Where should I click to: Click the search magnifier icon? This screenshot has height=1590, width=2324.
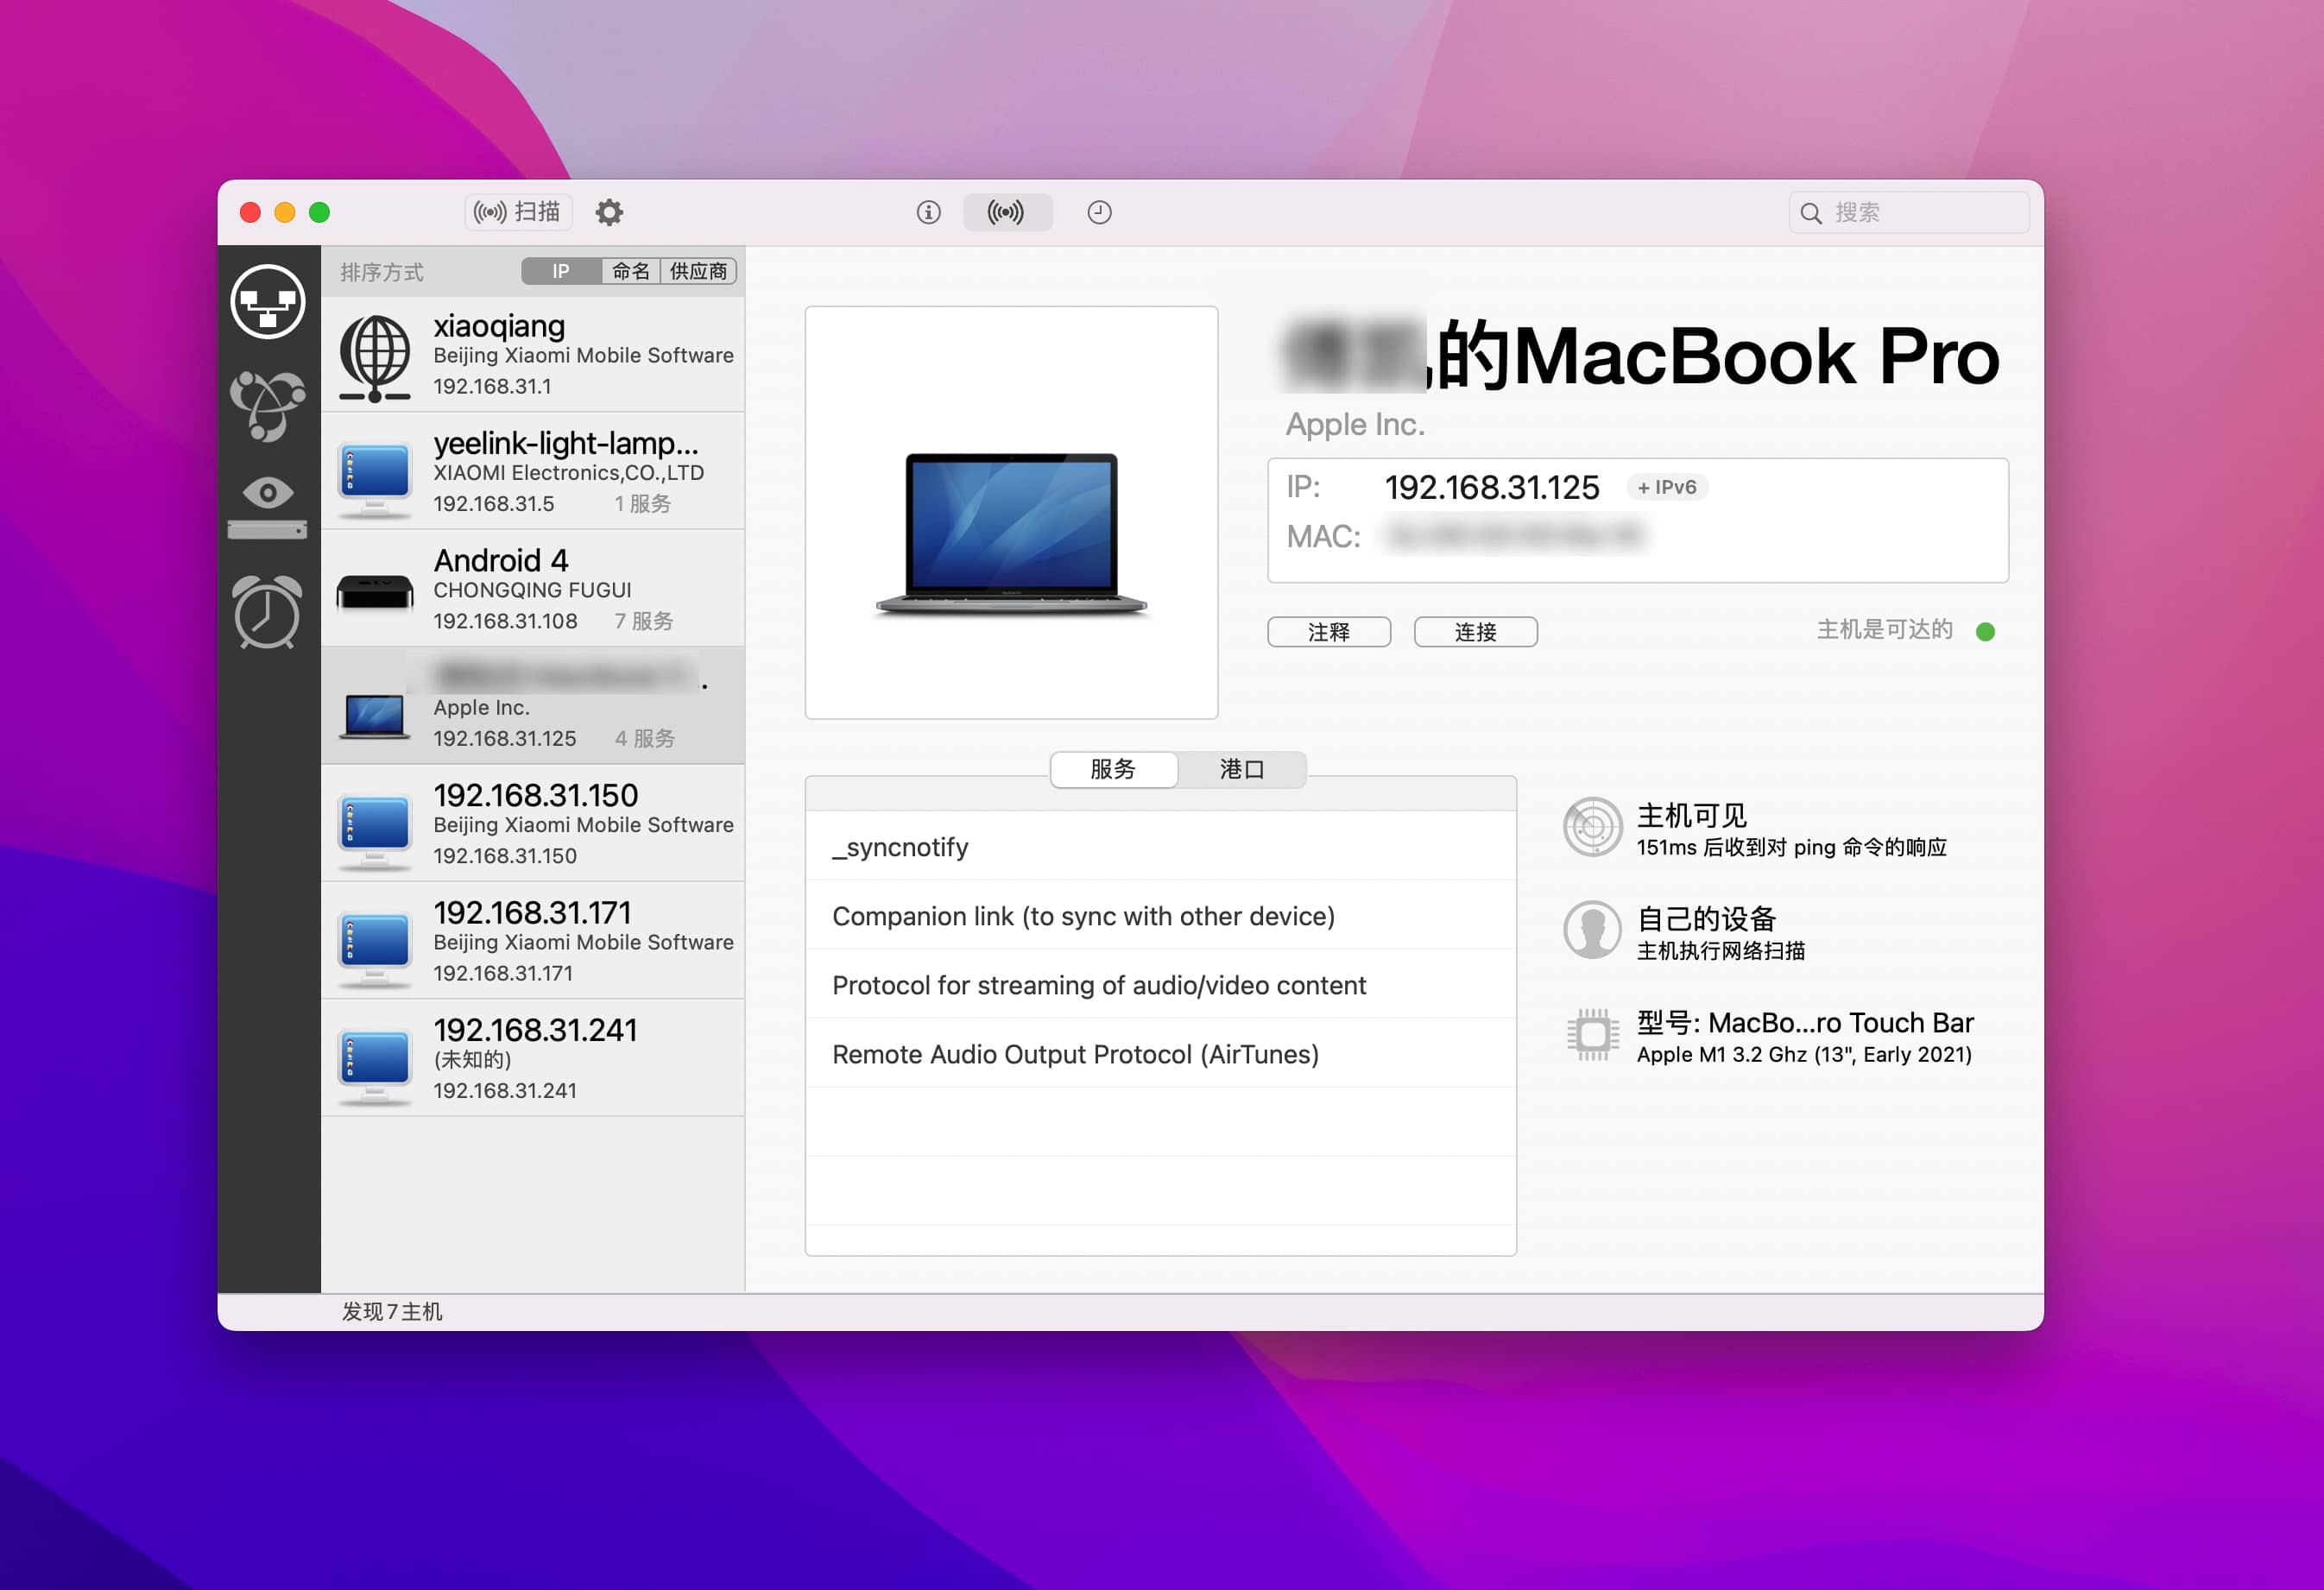point(1810,213)
